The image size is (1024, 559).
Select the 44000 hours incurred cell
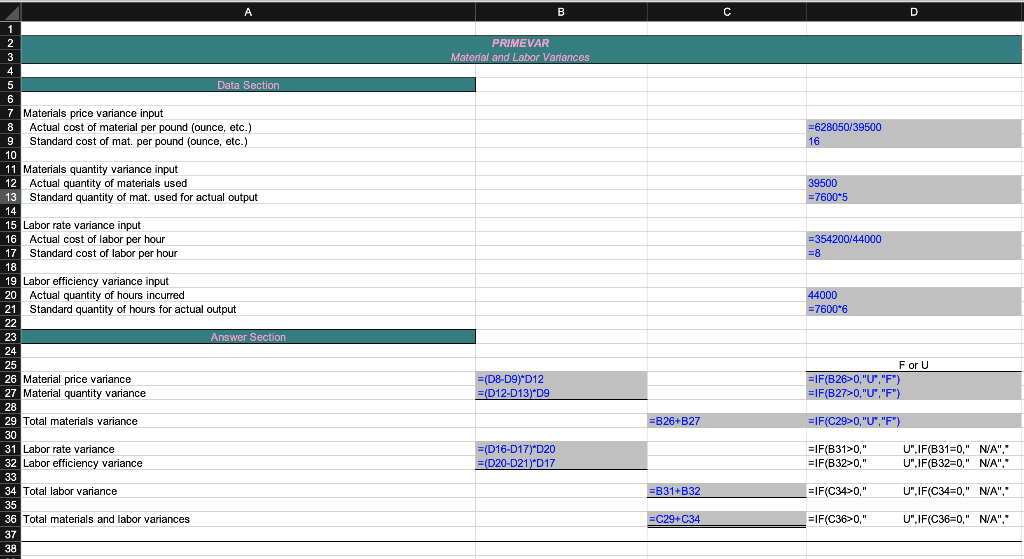tap(914, 295)
